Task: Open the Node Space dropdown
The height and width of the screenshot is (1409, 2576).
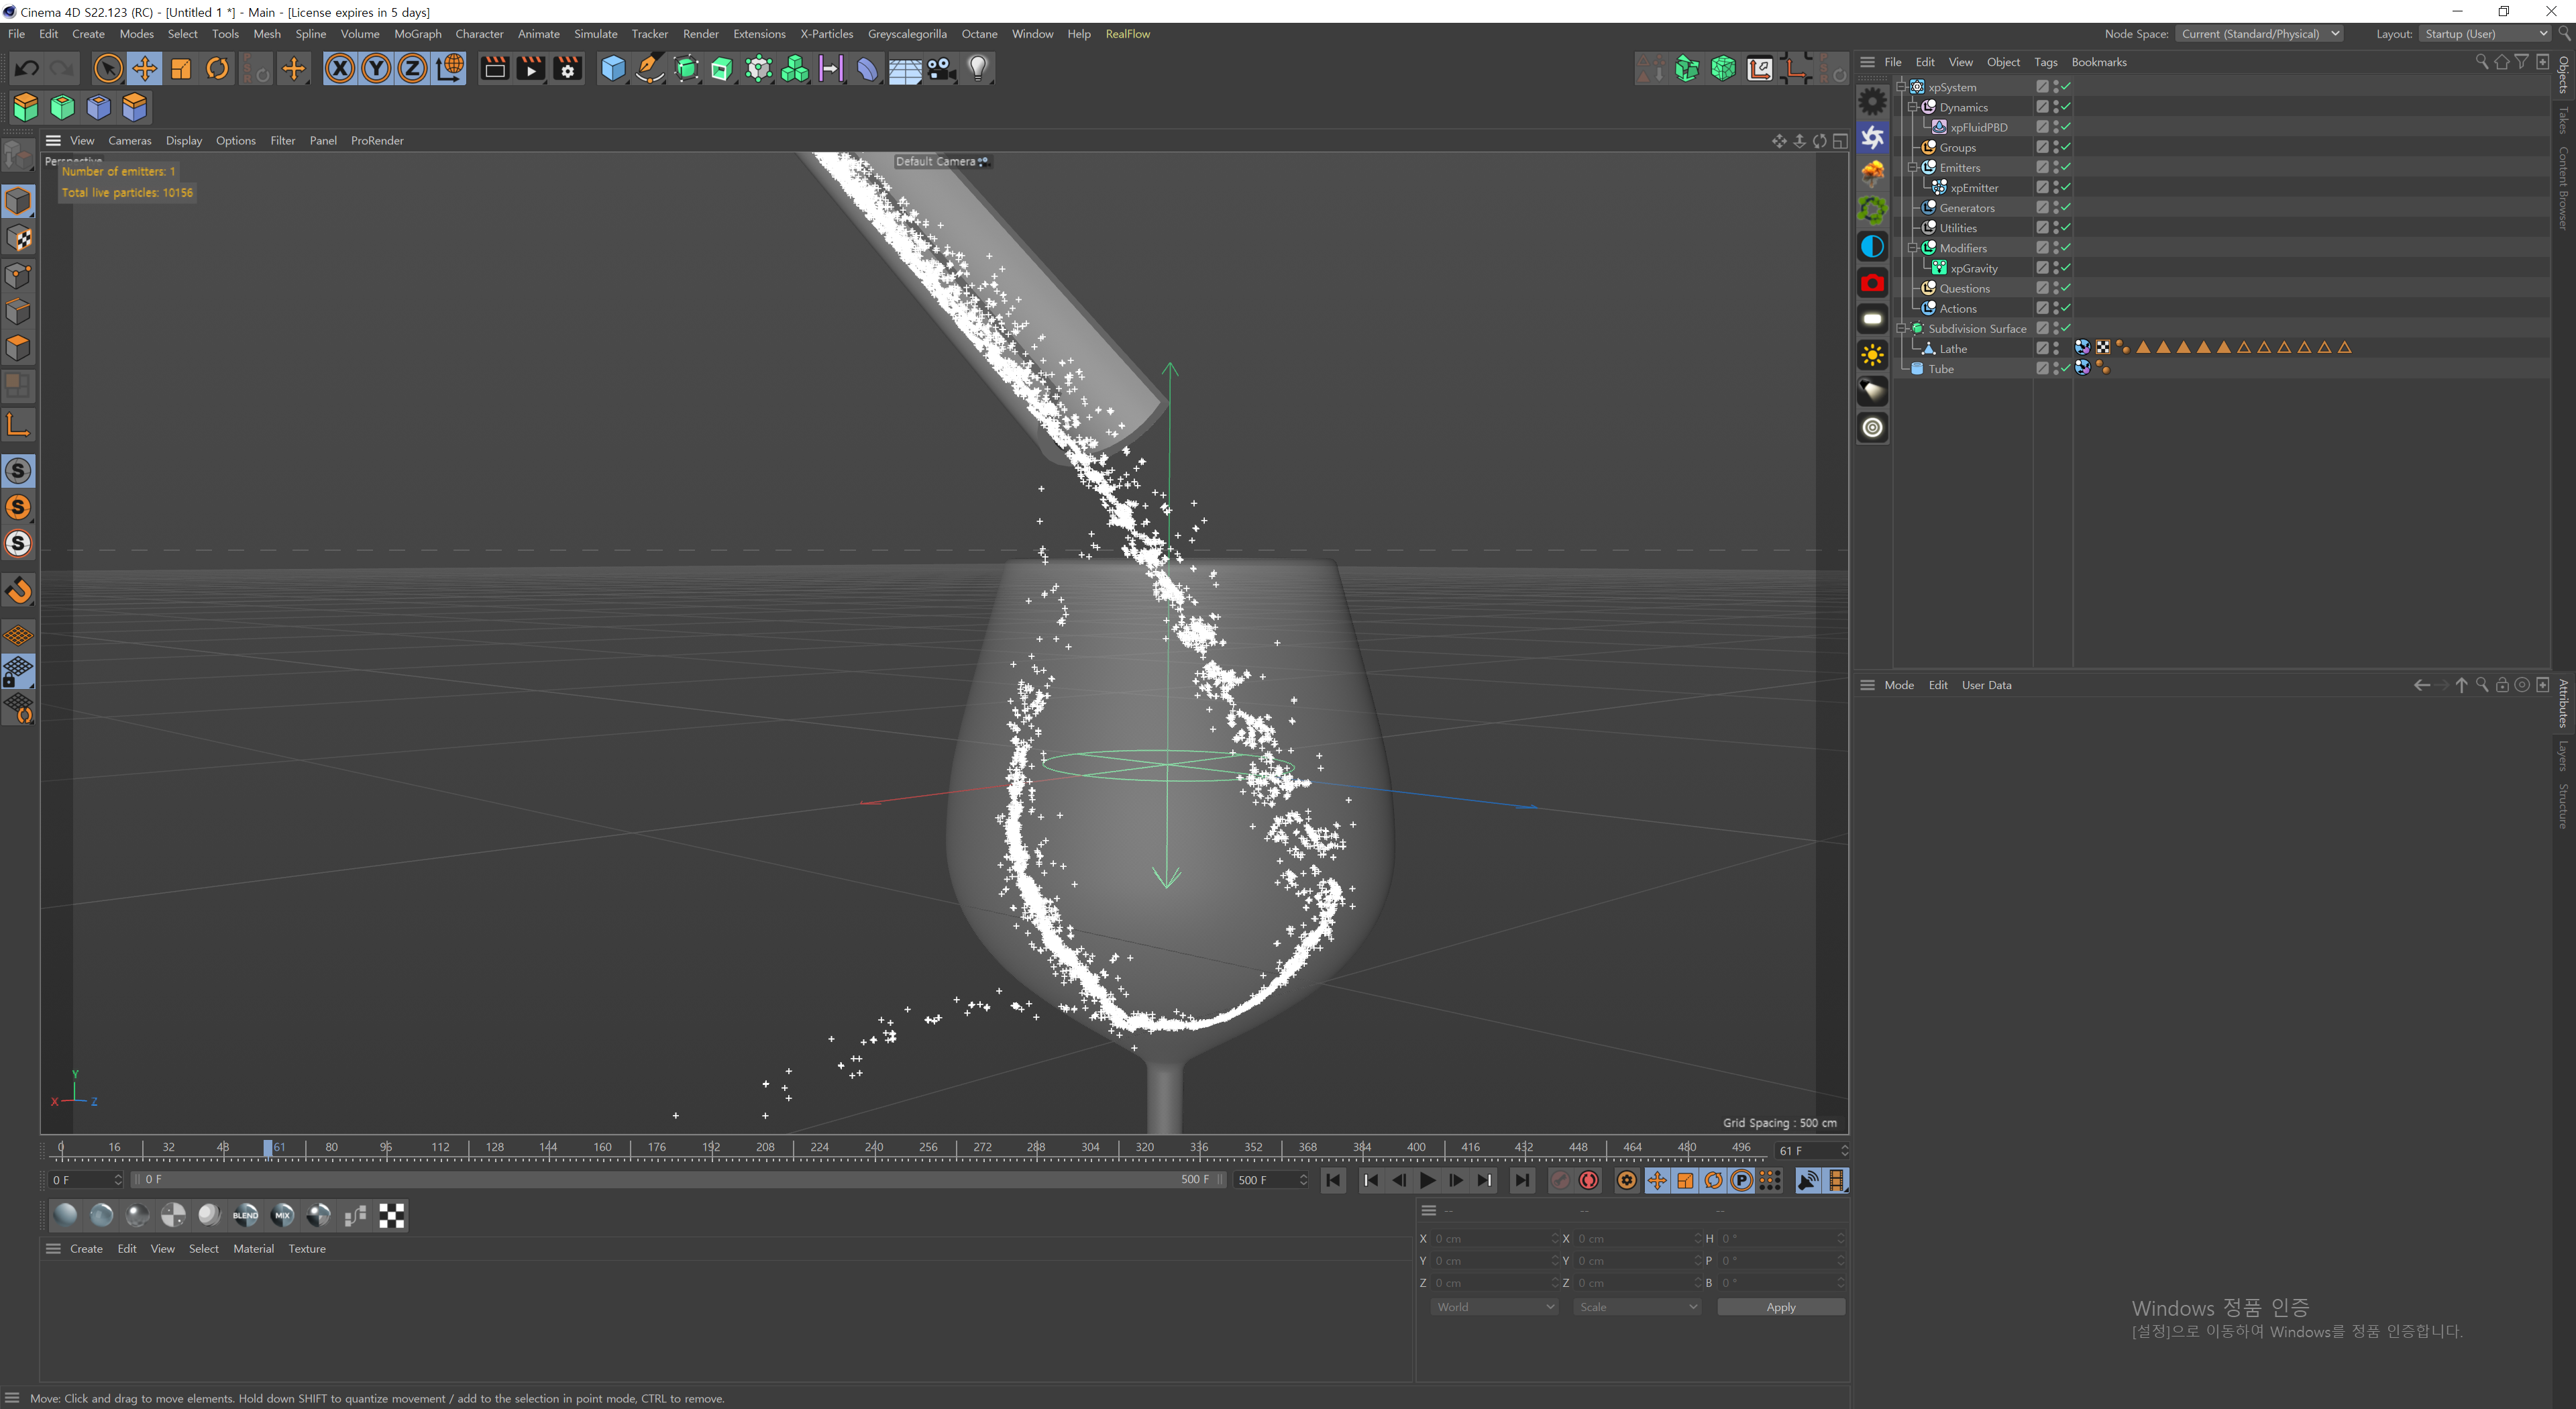Action: pos(2260,34)
